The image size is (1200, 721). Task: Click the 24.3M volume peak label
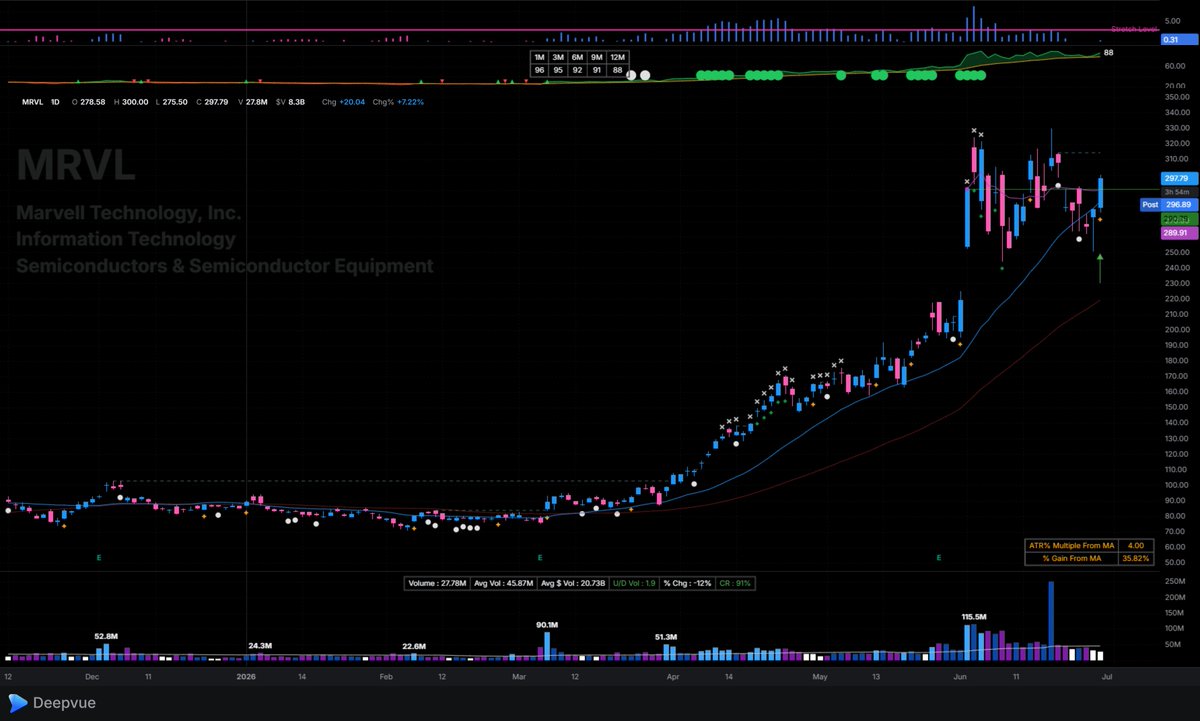[x=259, y=646]
